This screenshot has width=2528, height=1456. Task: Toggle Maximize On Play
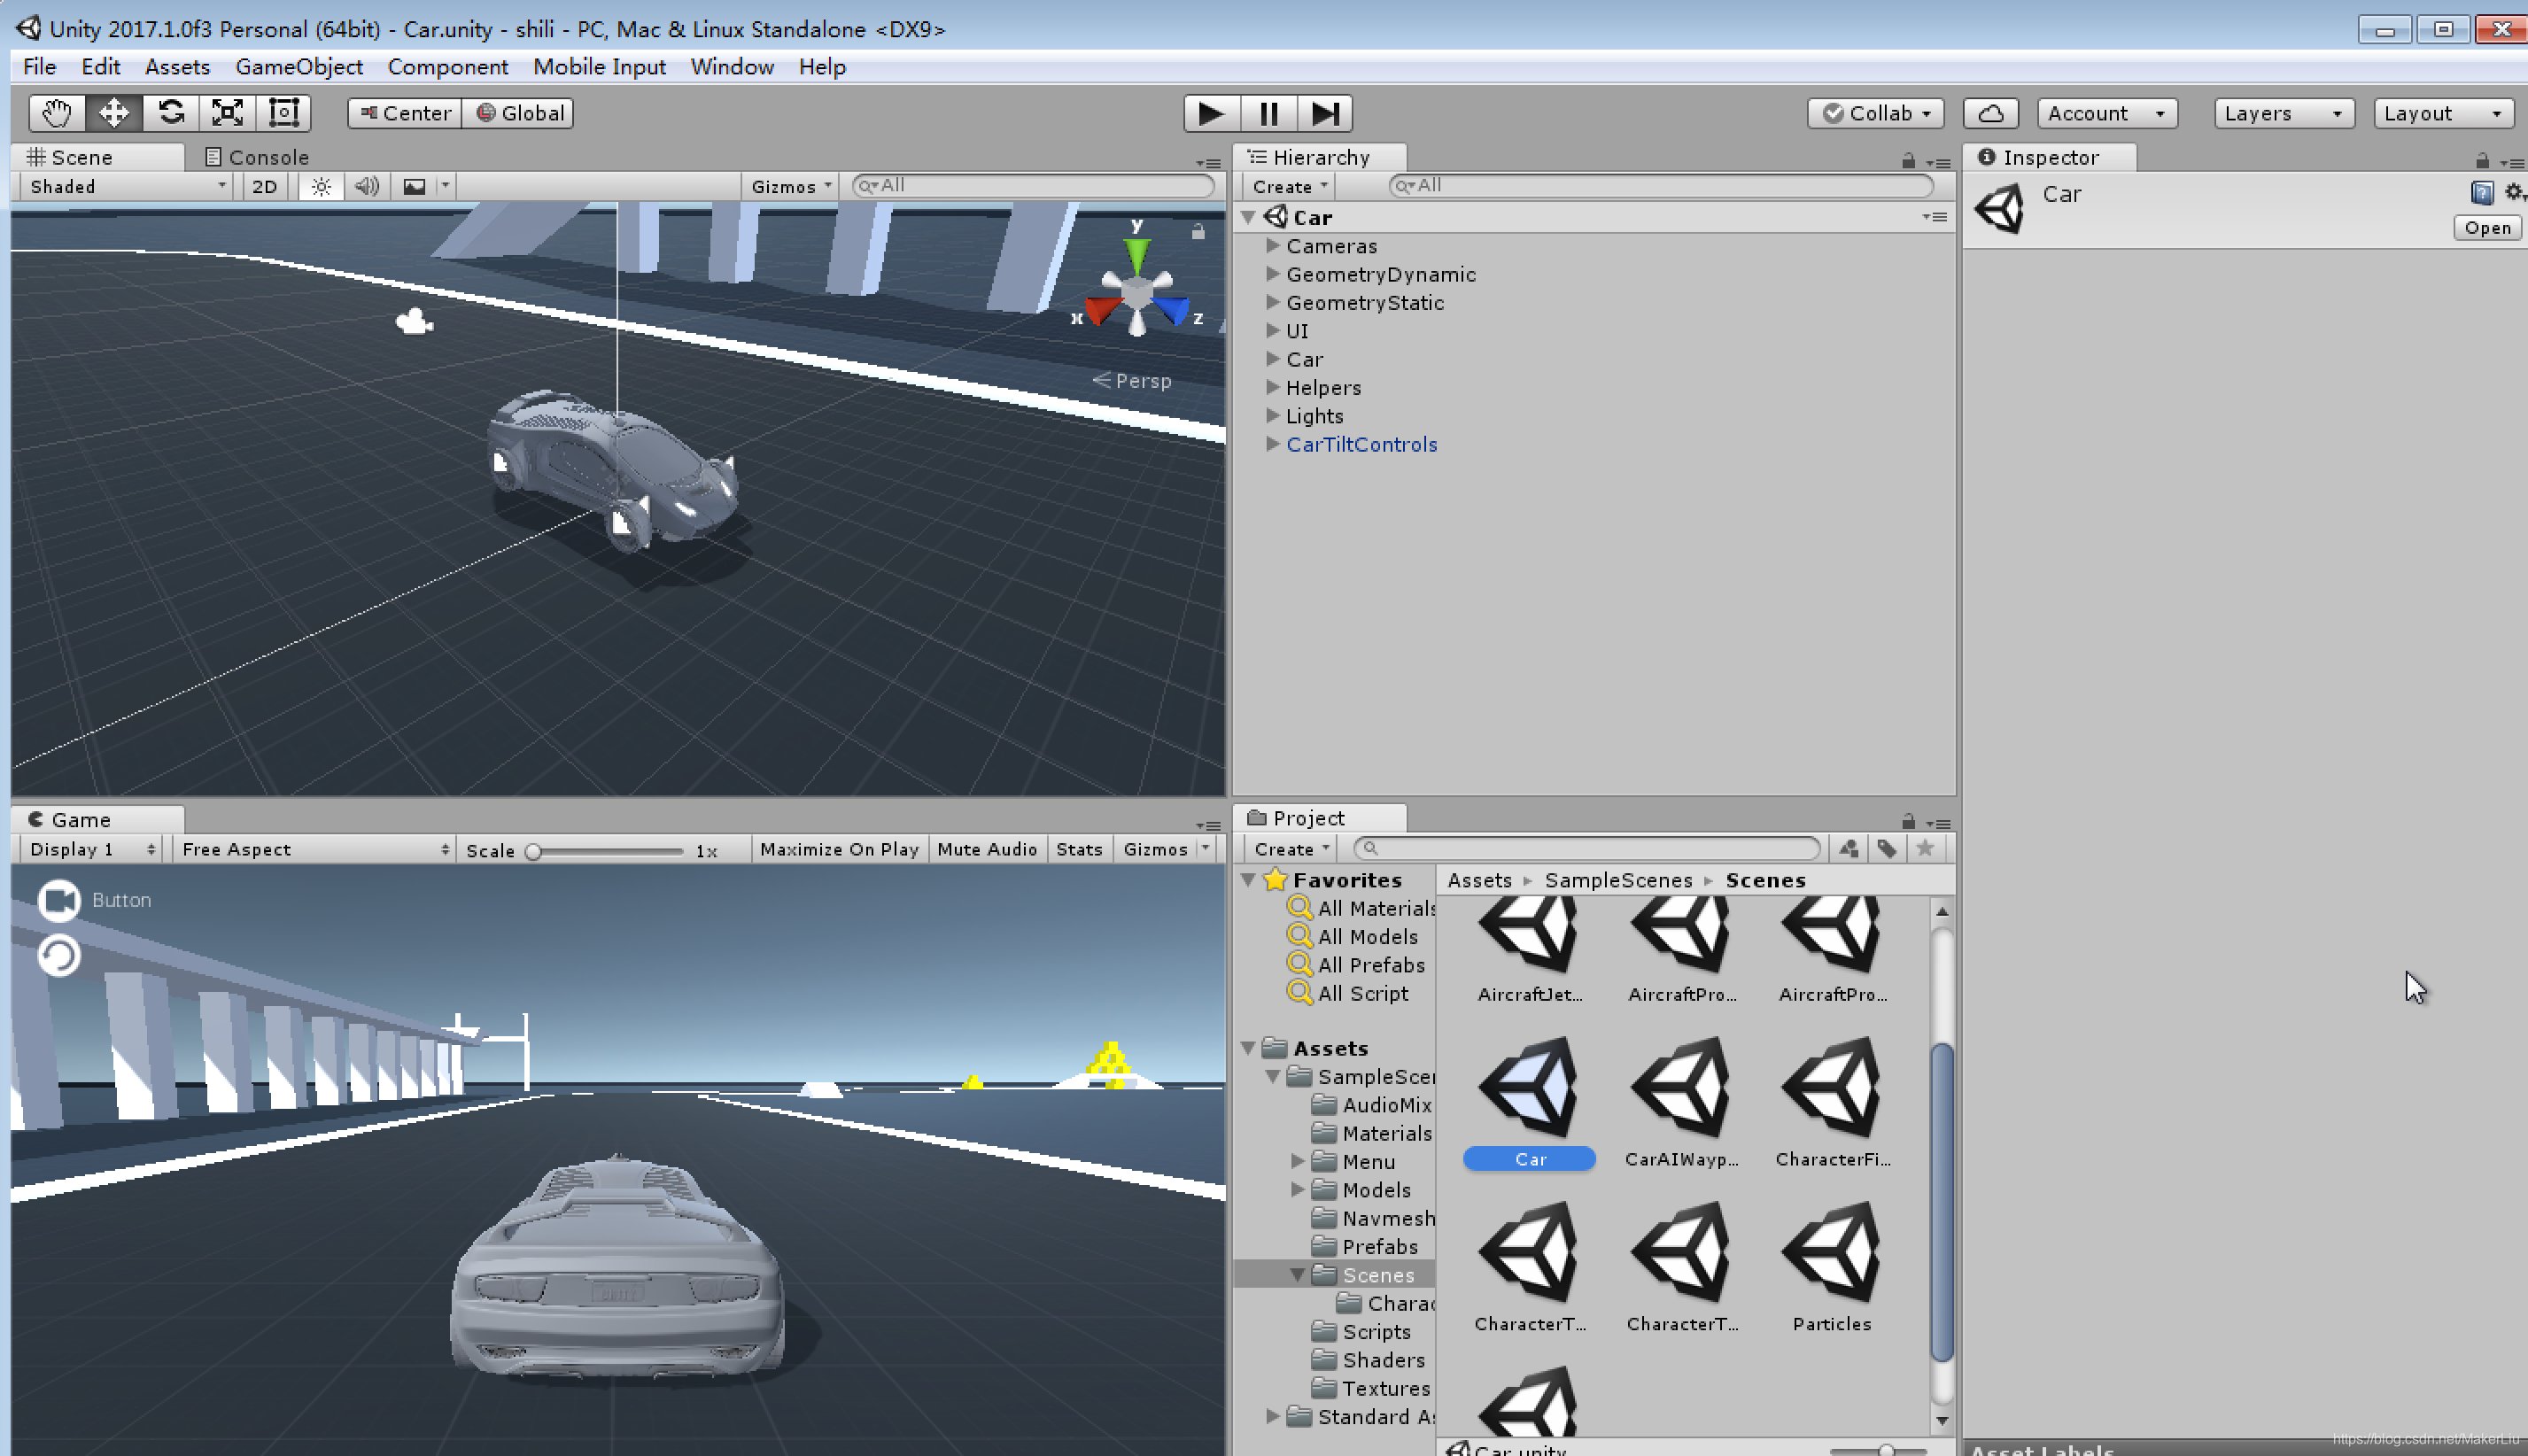839,849
